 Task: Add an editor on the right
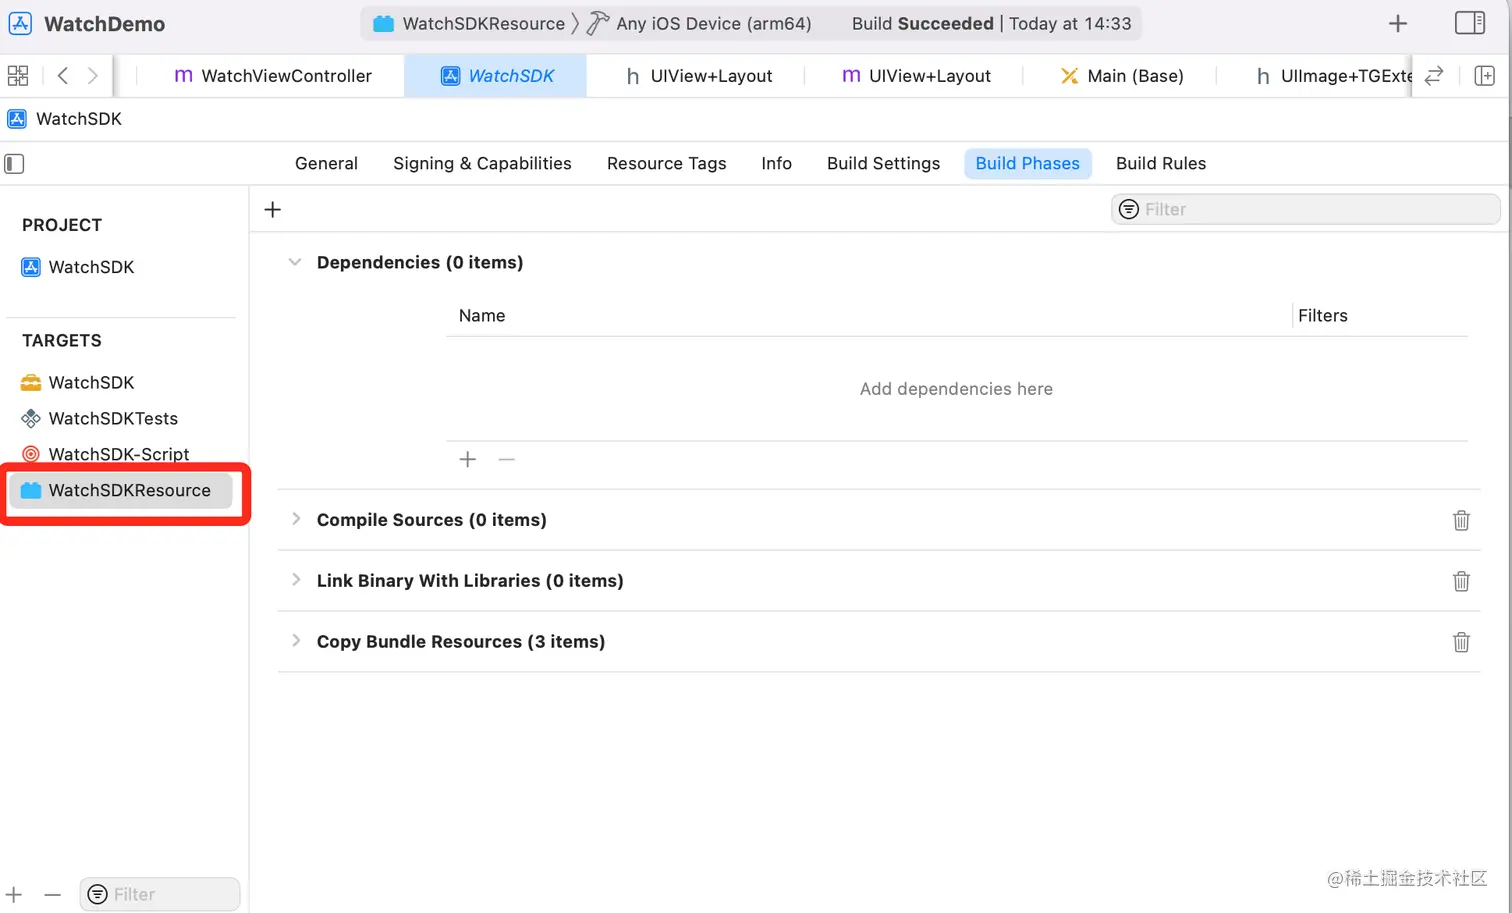(1485, 76)
